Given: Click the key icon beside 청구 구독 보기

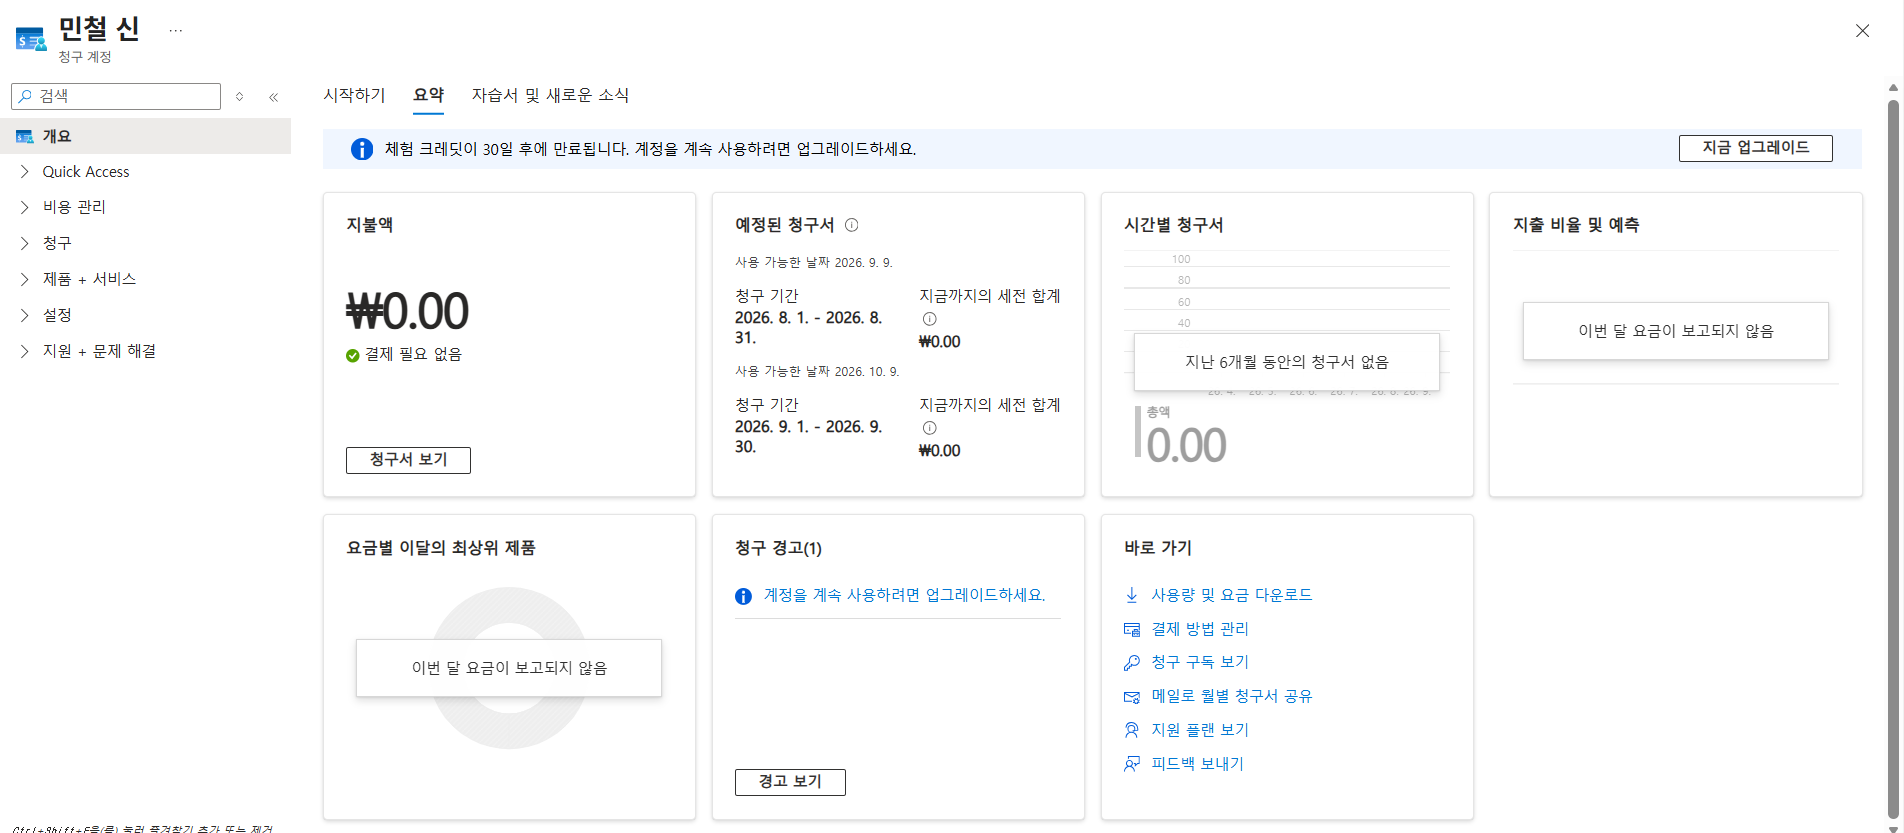Looking at the screenshot, I should (x=1132, y=662).
